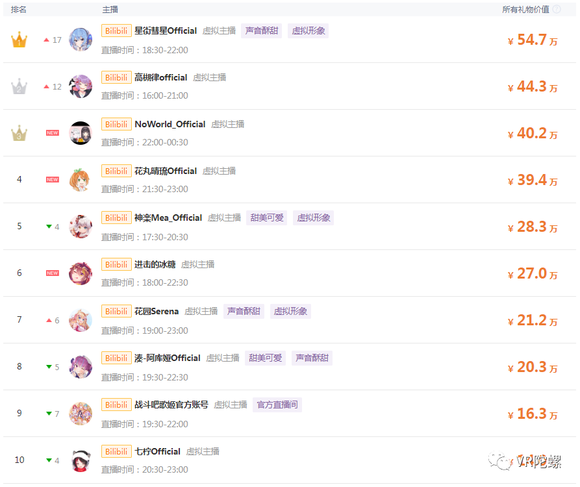580x487 pixels.
Task: Open 花园Serena streamer link
Action: (x=156, y=311)
